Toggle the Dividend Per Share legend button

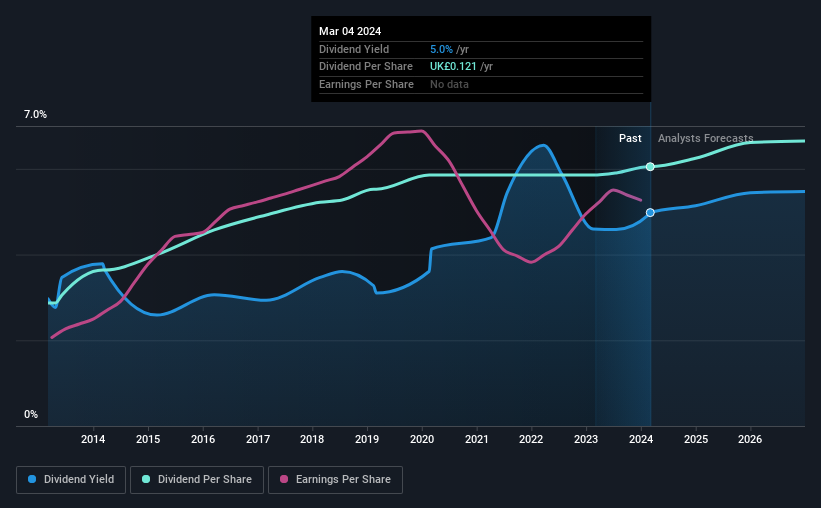click(197, 479)
